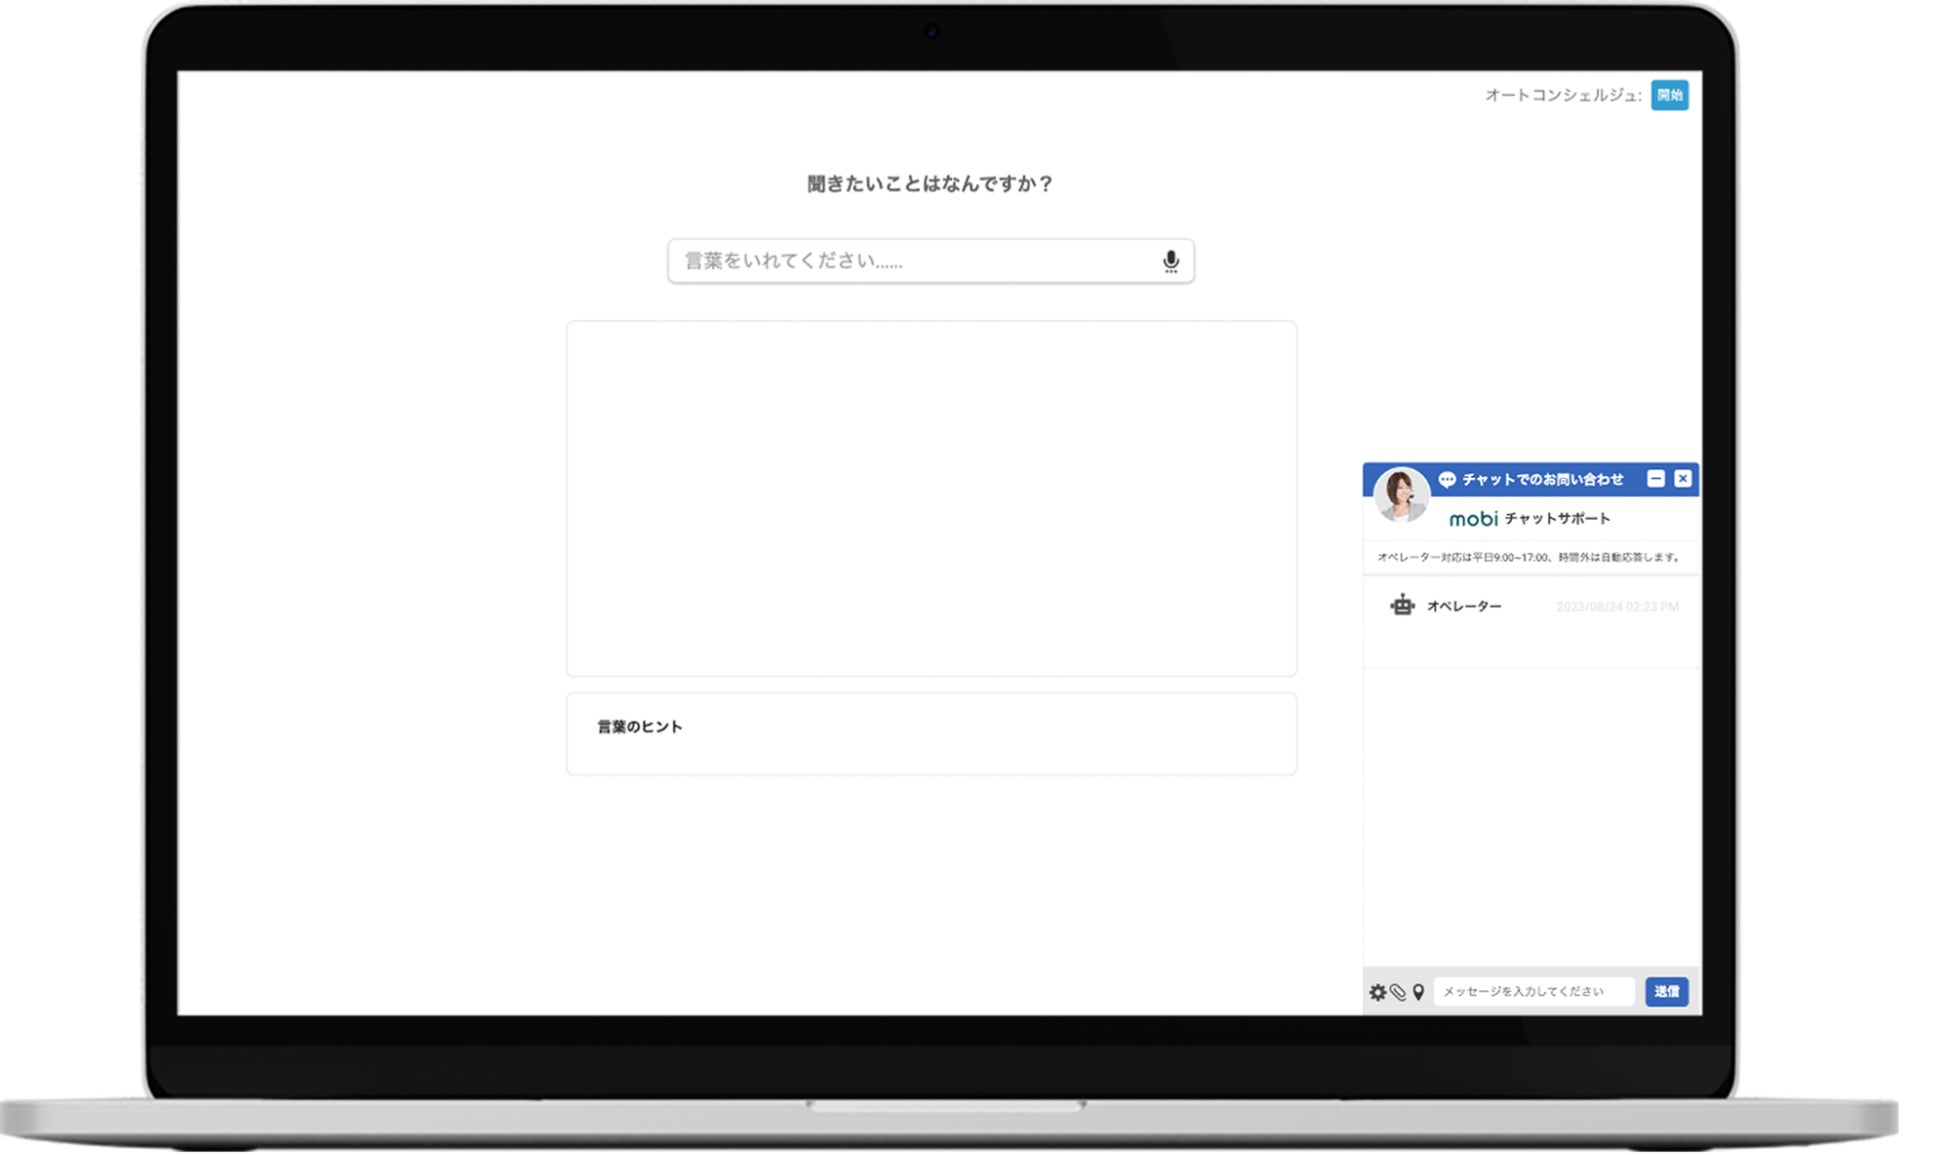Image resolution: width=1950 pixels, height=1155 pixels.
Task: Click the オペレーター message sender name
Action: (x=1463, y=606)
